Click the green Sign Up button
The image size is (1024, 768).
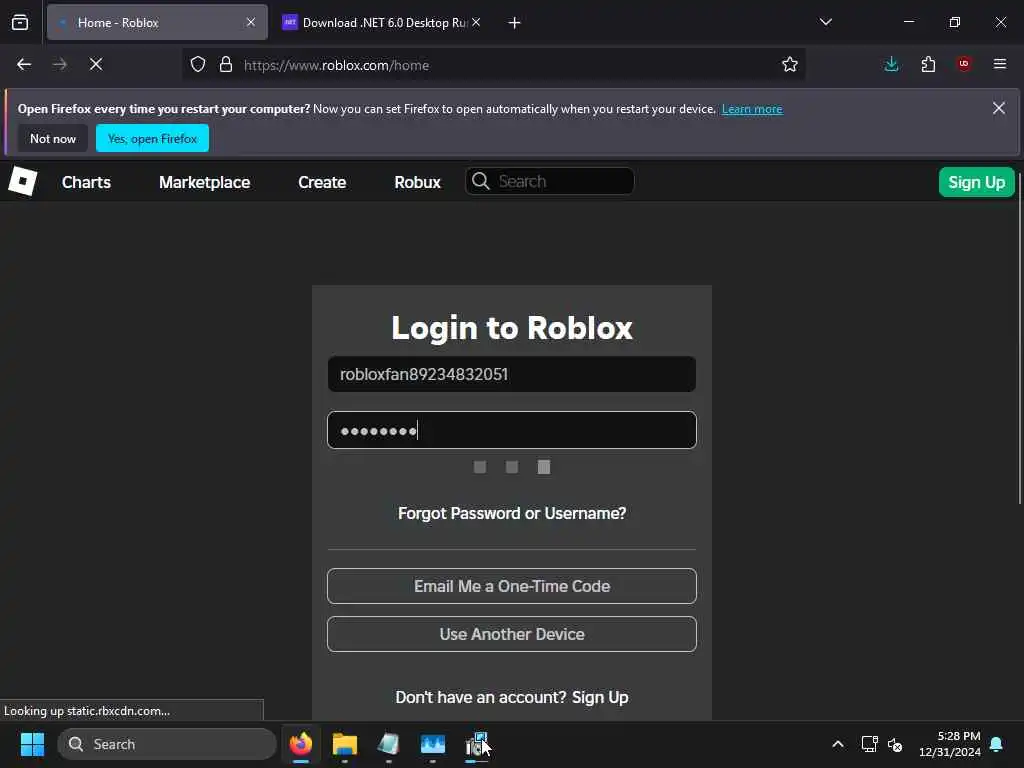pos(976,182)
